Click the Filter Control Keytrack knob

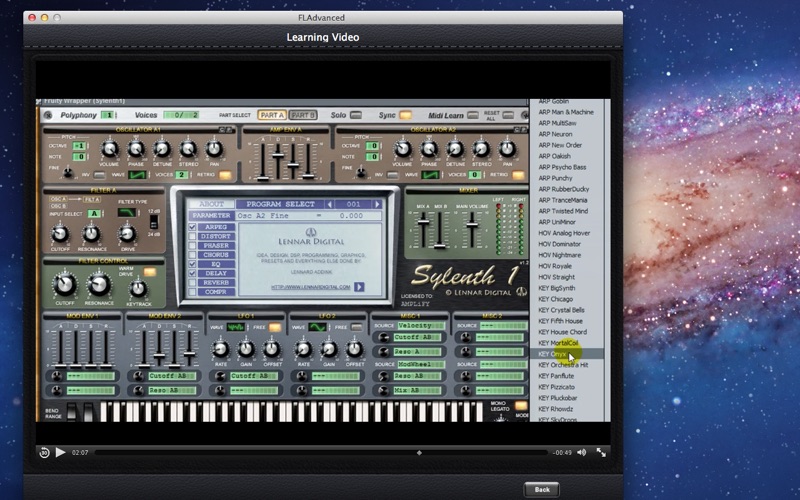[138, 289]
